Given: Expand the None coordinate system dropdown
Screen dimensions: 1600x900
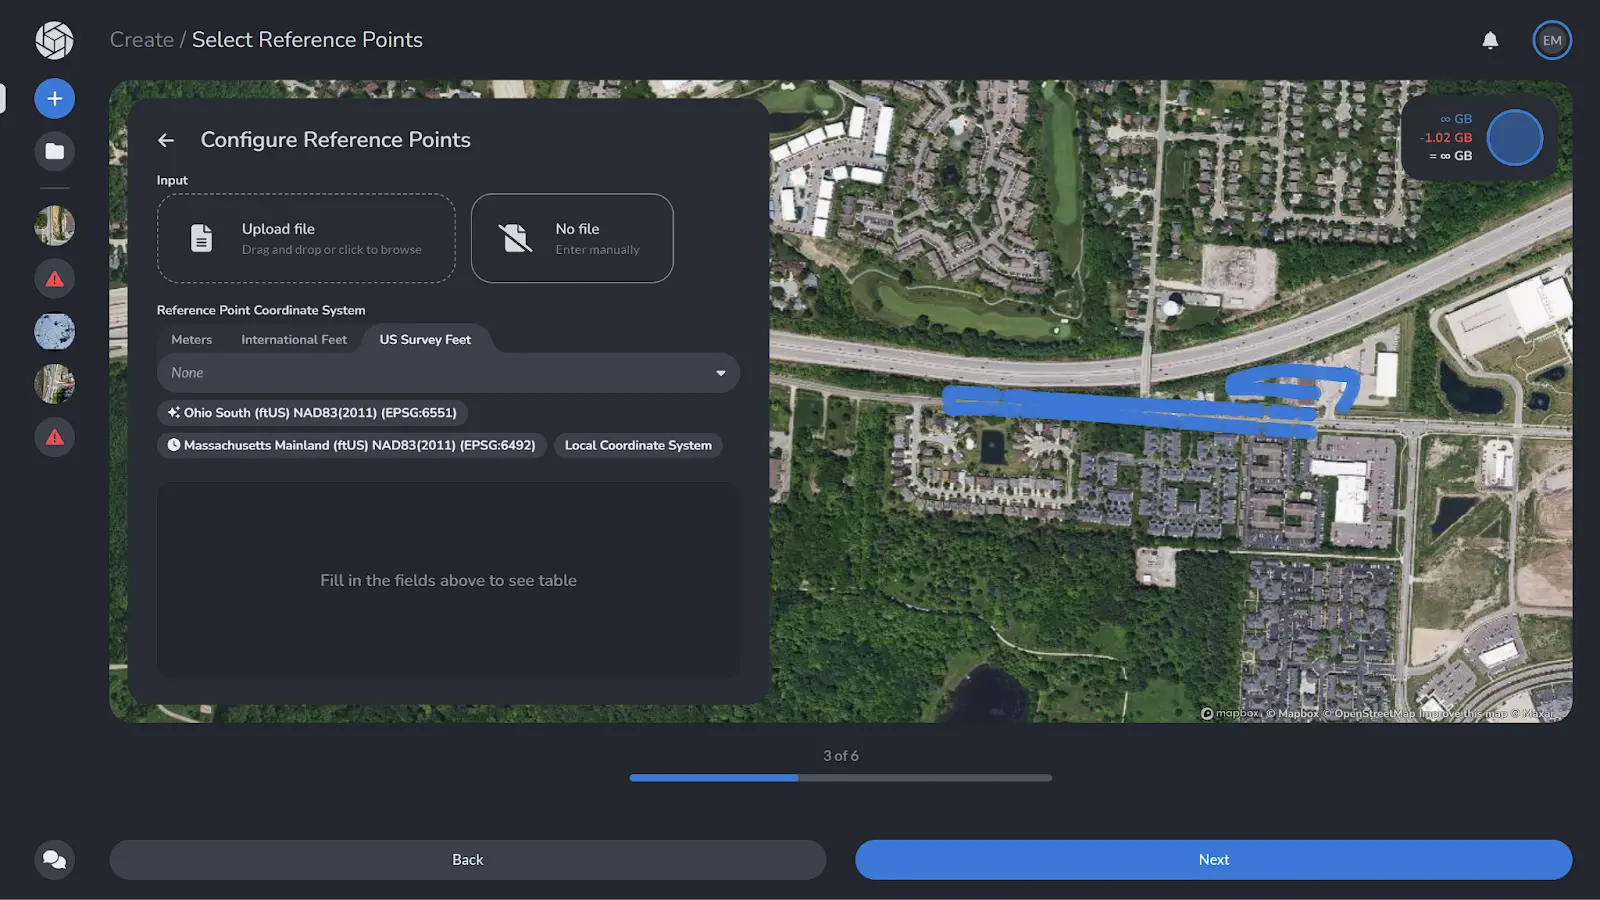Looking at the screenshot, I should coord(447,372).
